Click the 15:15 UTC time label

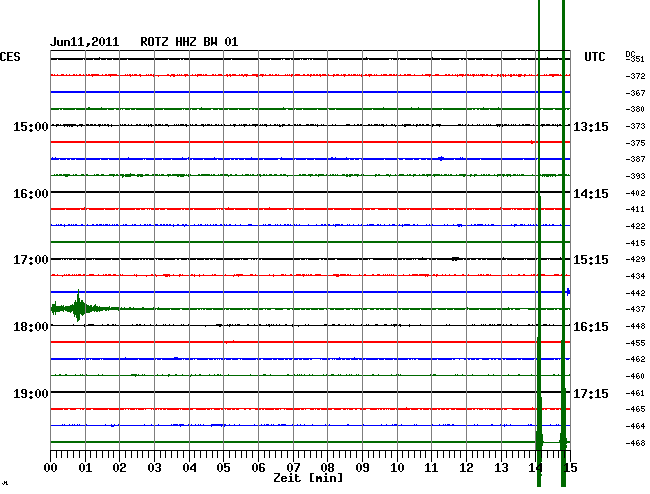(x=591, y=260)
